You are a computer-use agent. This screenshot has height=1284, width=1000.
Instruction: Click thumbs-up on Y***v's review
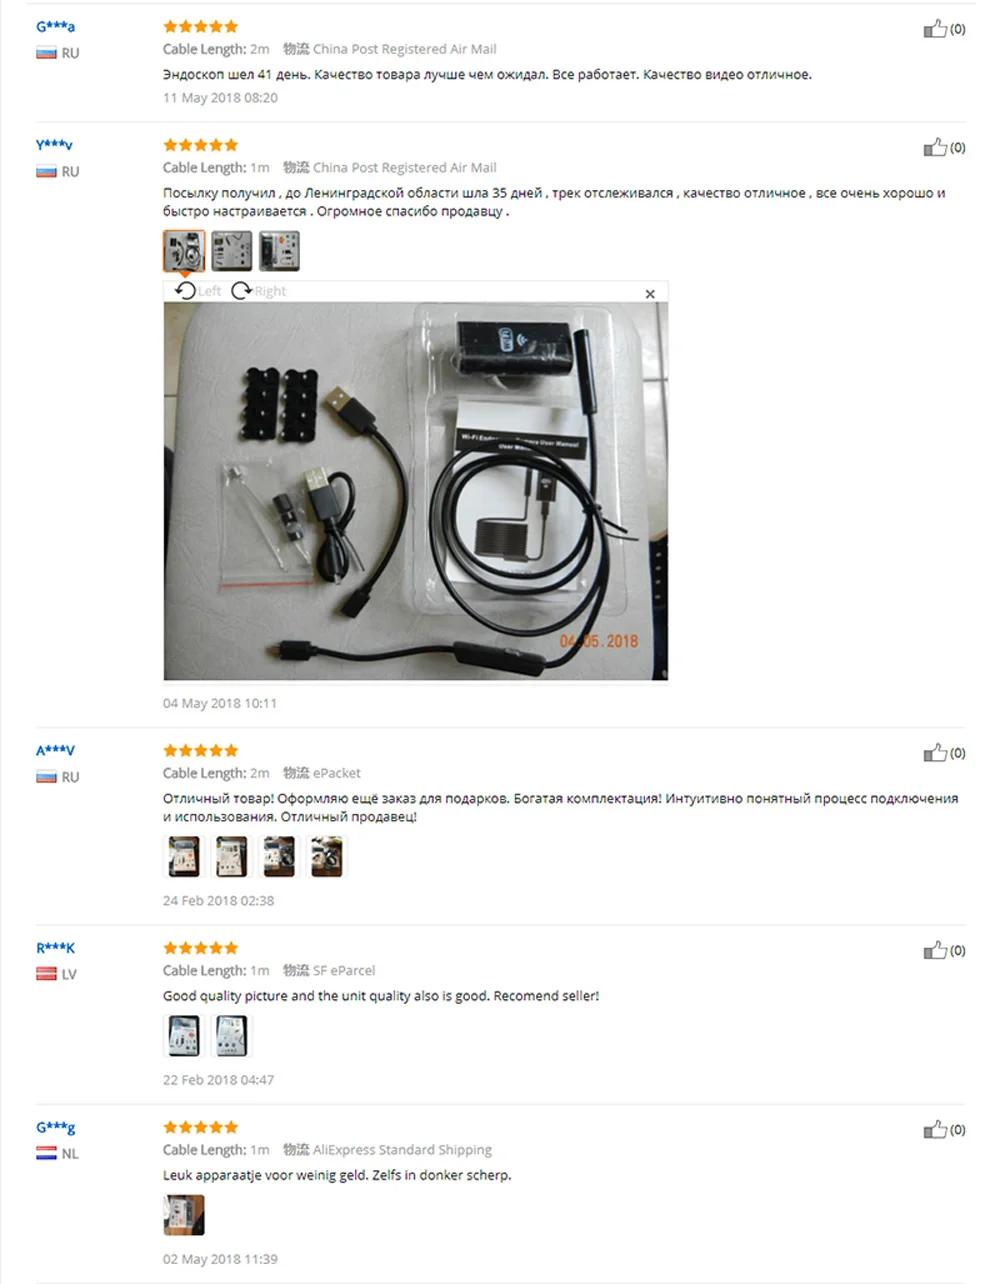(x=935, y=148)
